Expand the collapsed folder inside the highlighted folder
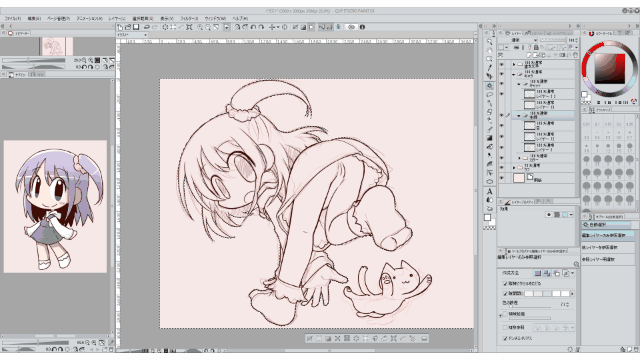 (519, 158)
